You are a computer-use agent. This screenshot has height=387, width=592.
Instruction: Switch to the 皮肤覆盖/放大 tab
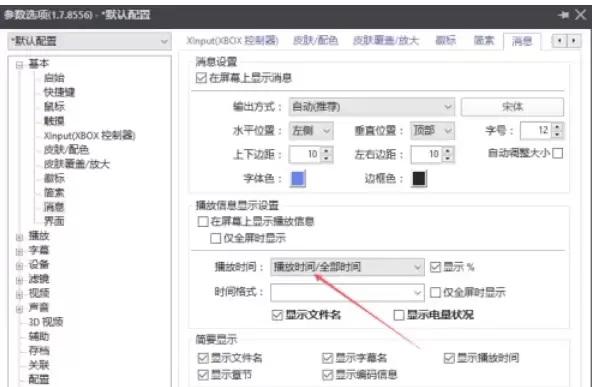click(386, 40)
